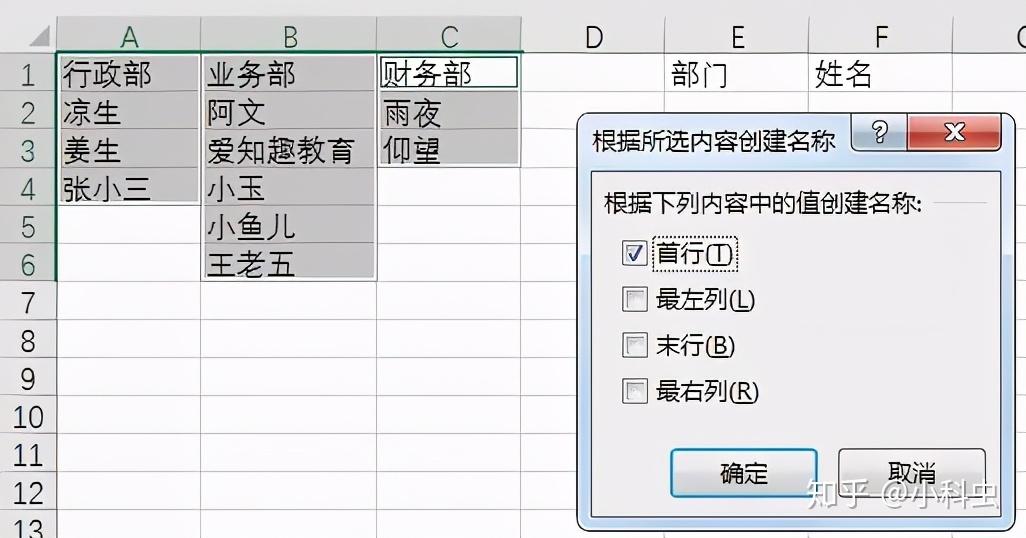Click the 最左列(L) label text
The width and height of the screenshot is (1026, 538).
[x=705, y=300]
